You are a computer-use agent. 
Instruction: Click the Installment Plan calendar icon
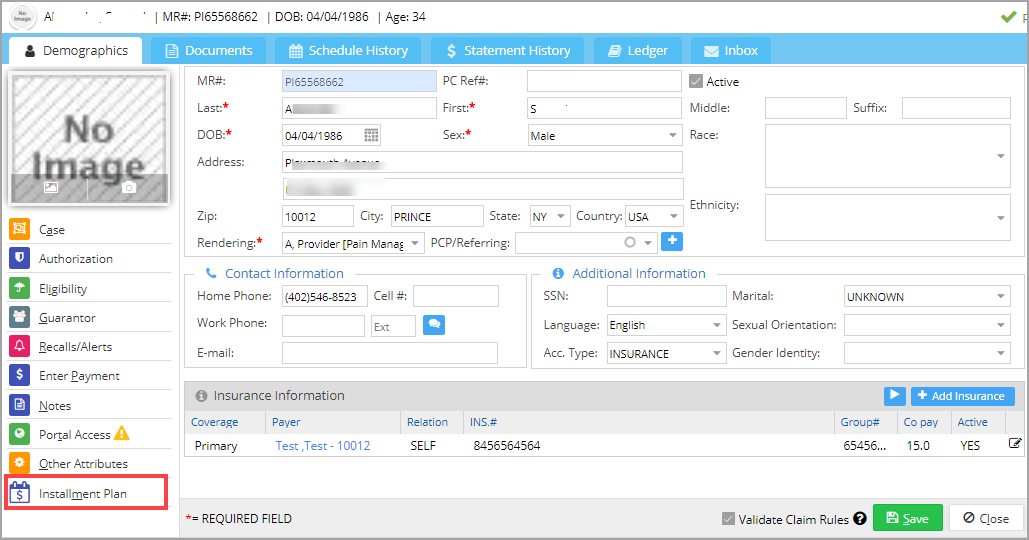click(20, 493)
